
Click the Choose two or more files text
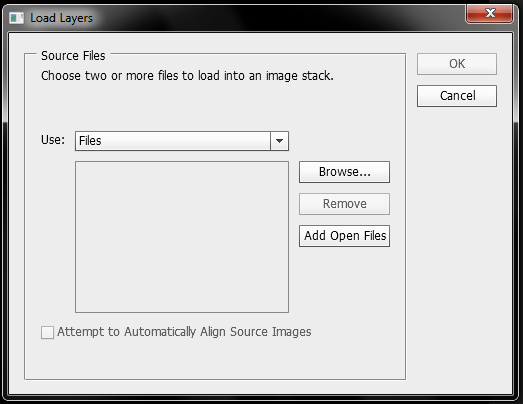tap(187, 76)
